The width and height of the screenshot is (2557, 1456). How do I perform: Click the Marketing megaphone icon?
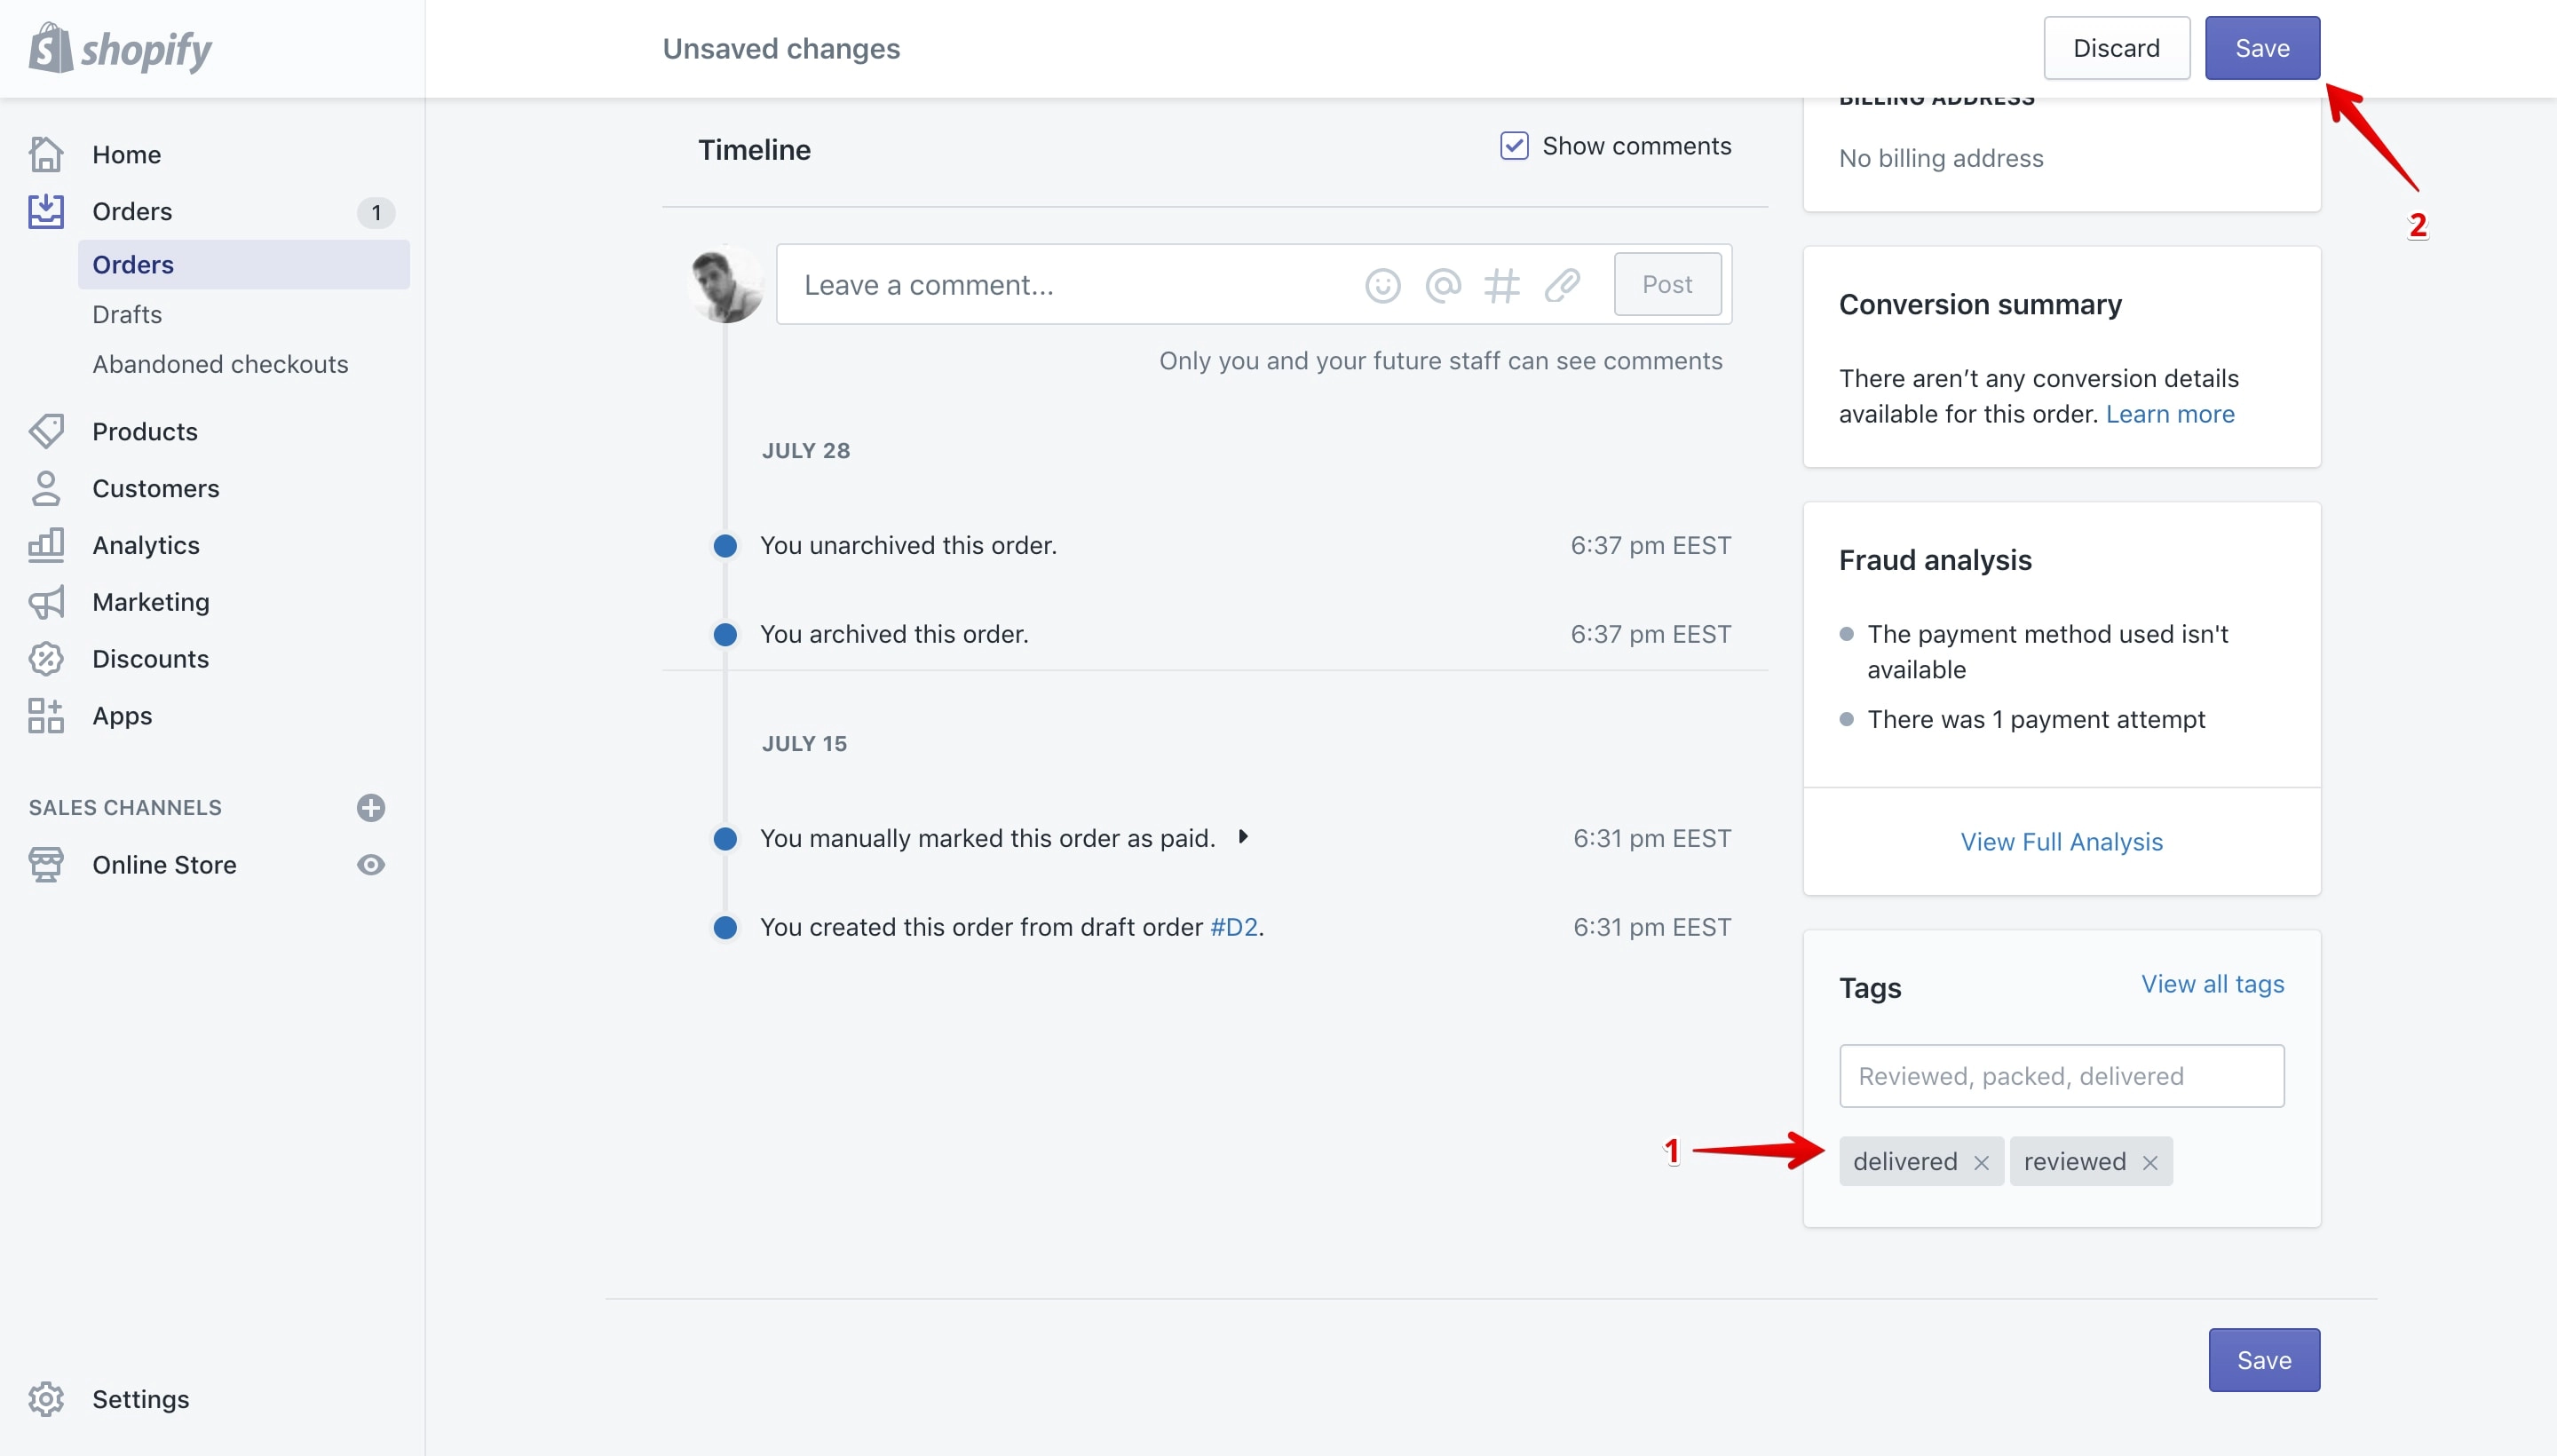(x=46, y=602)
